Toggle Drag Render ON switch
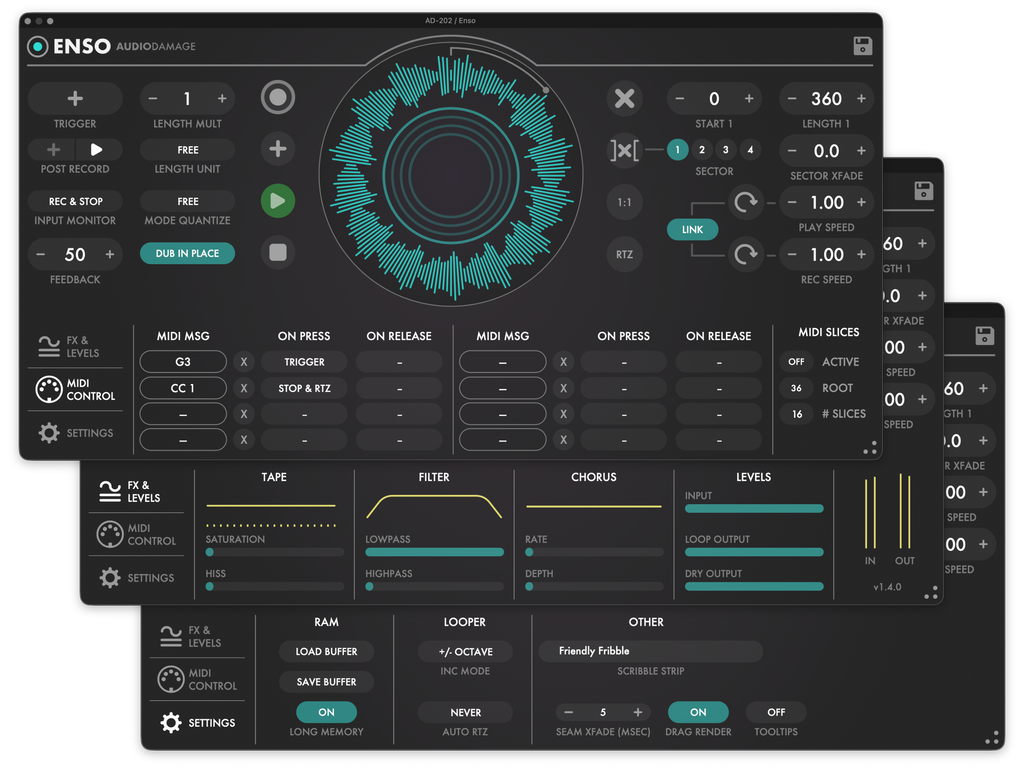The width and height of the screenshot is (1024, 768). [x=698, y=712]
